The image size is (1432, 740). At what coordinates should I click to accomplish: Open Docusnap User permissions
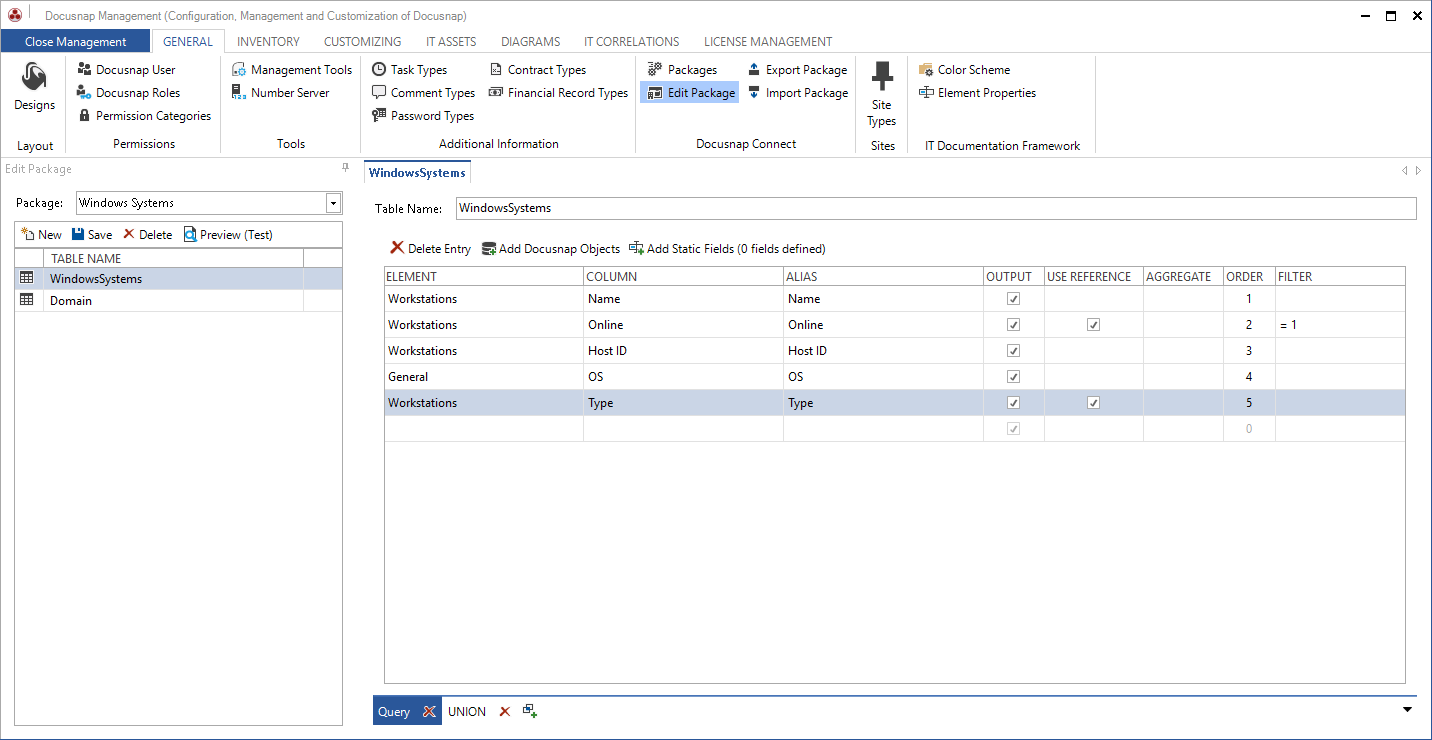pyautogui.click(x=126, y=70)
